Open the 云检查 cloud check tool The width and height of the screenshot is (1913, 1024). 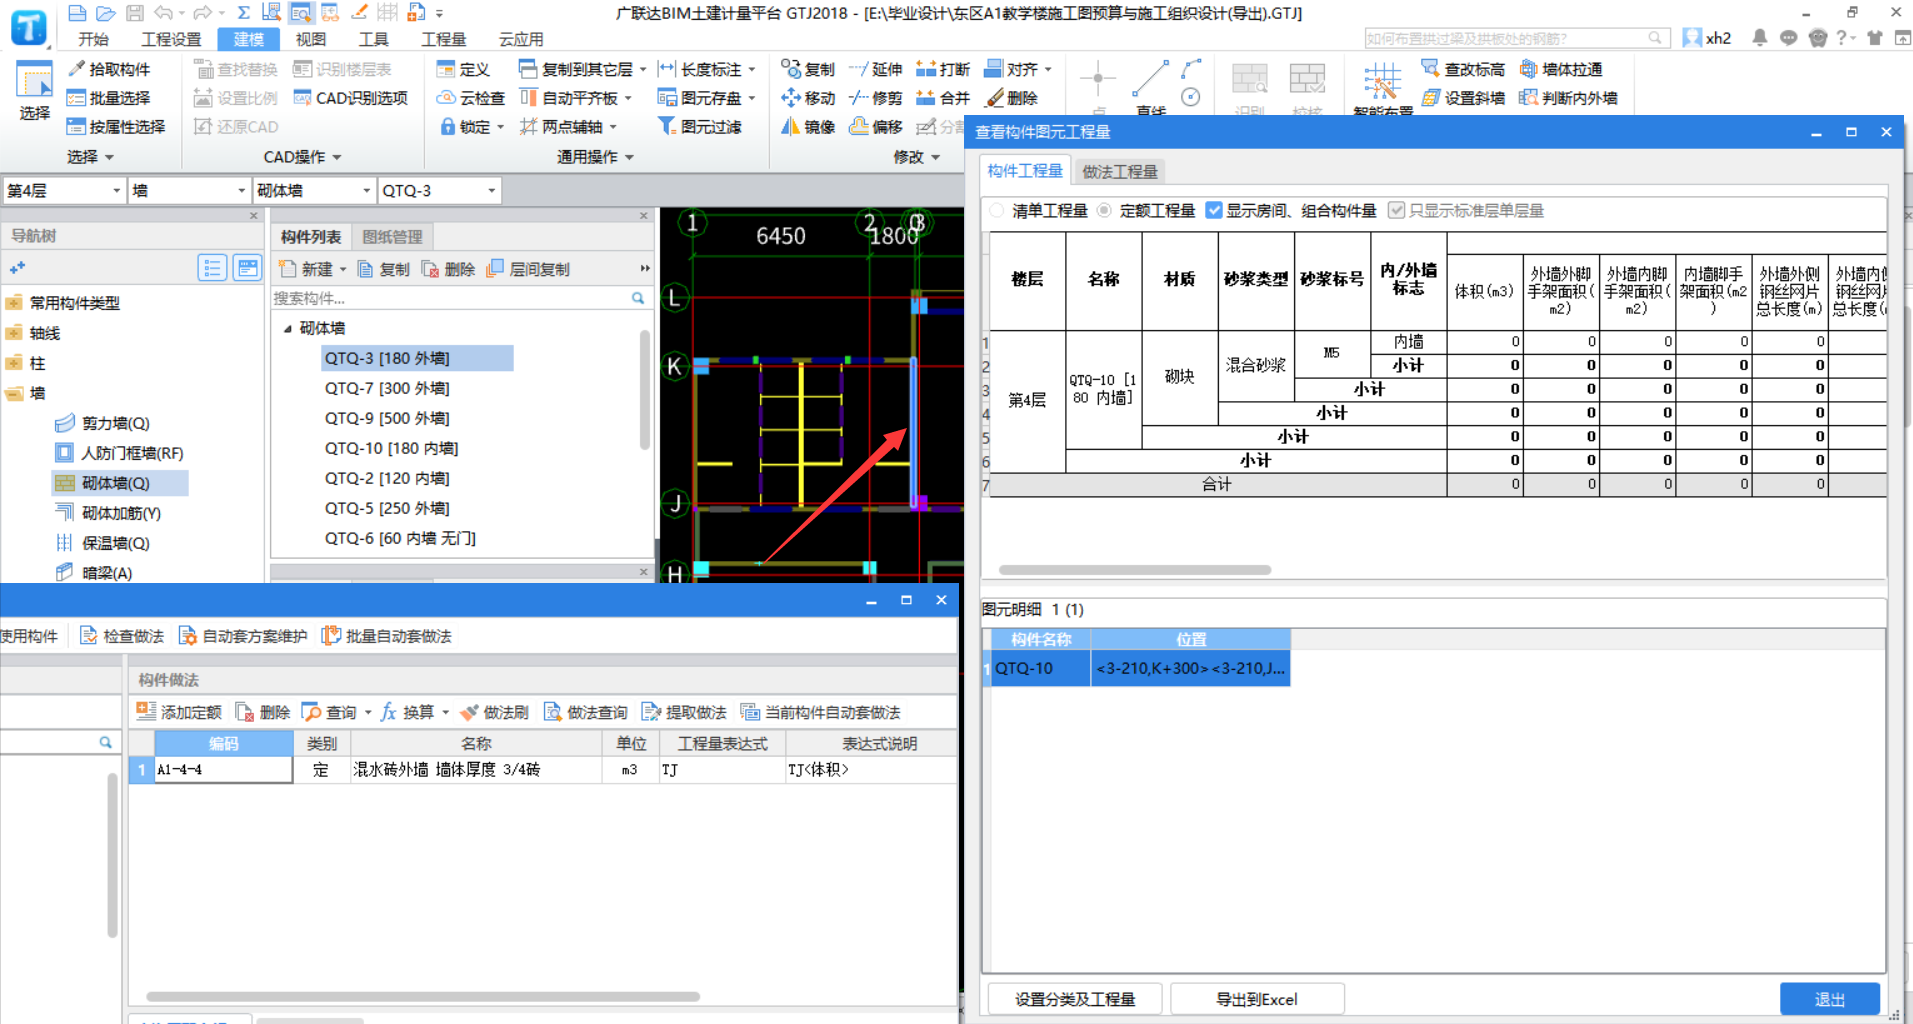[x=471, y=98]
